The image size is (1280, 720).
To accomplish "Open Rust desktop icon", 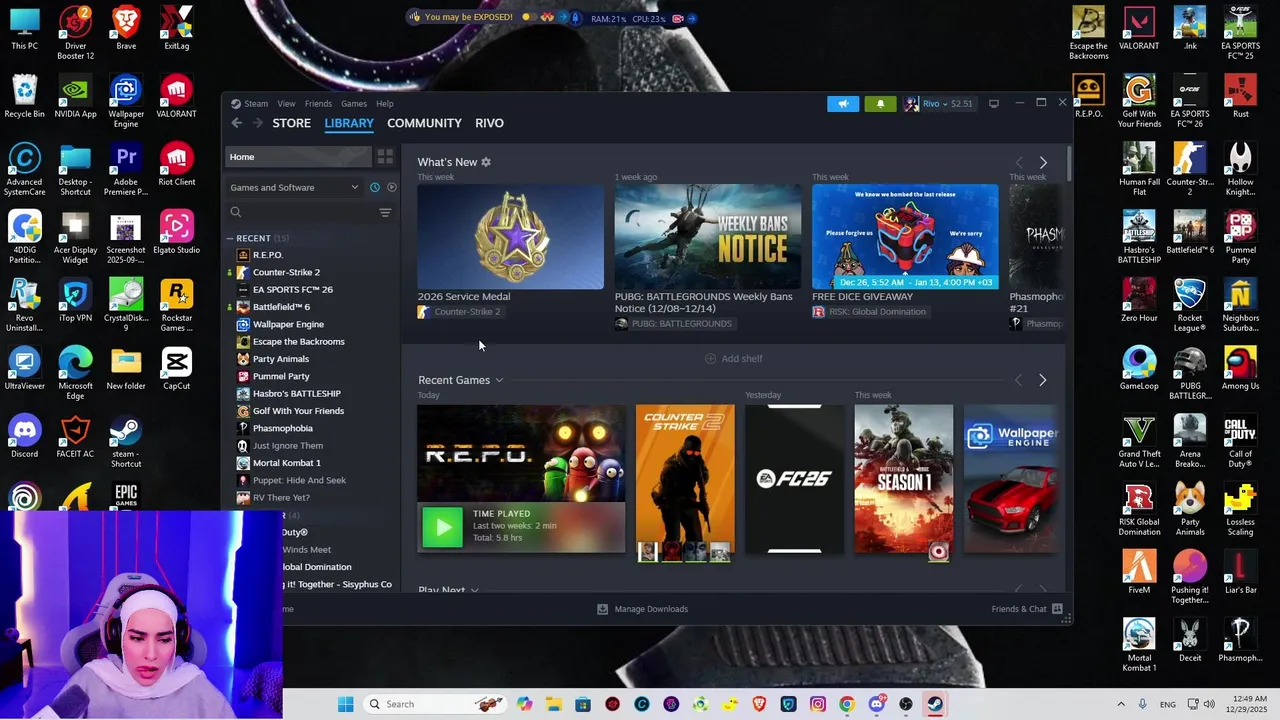I will point(1240,95).
